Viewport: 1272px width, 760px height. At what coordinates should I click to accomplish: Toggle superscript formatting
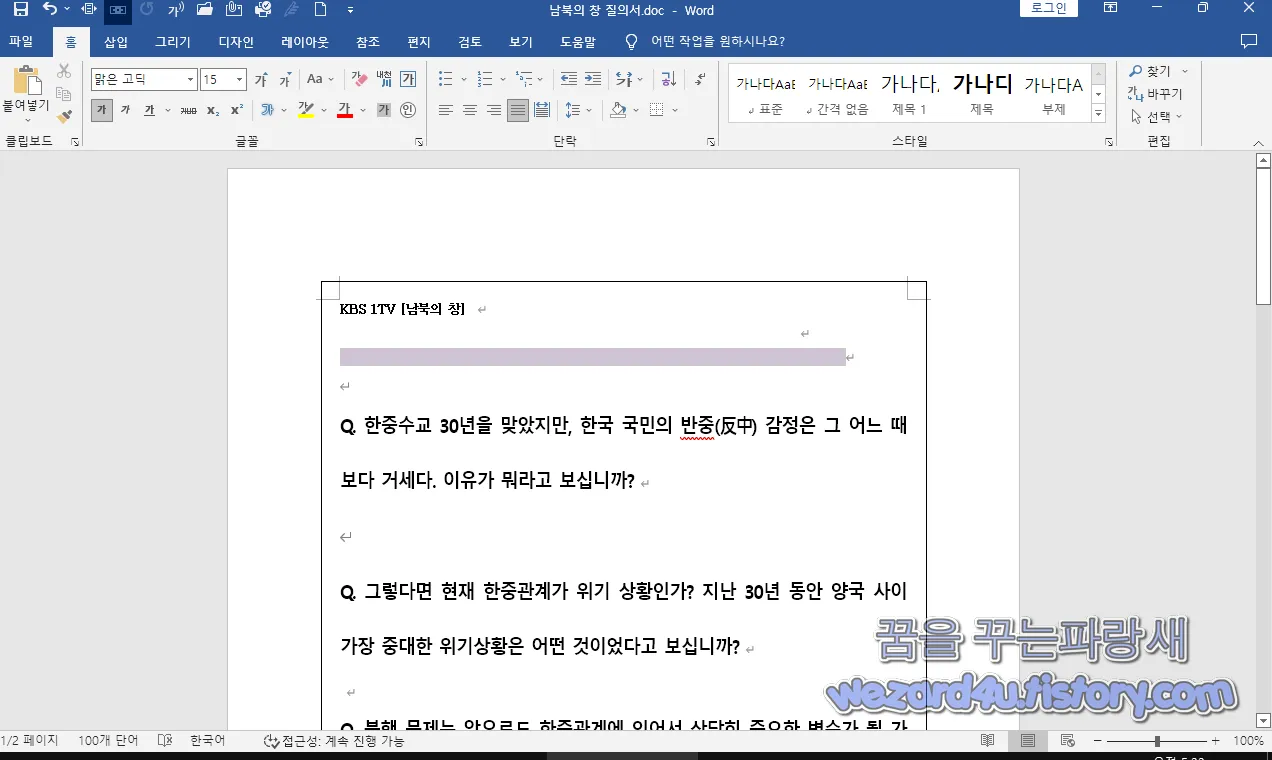(x=237, y=110)
